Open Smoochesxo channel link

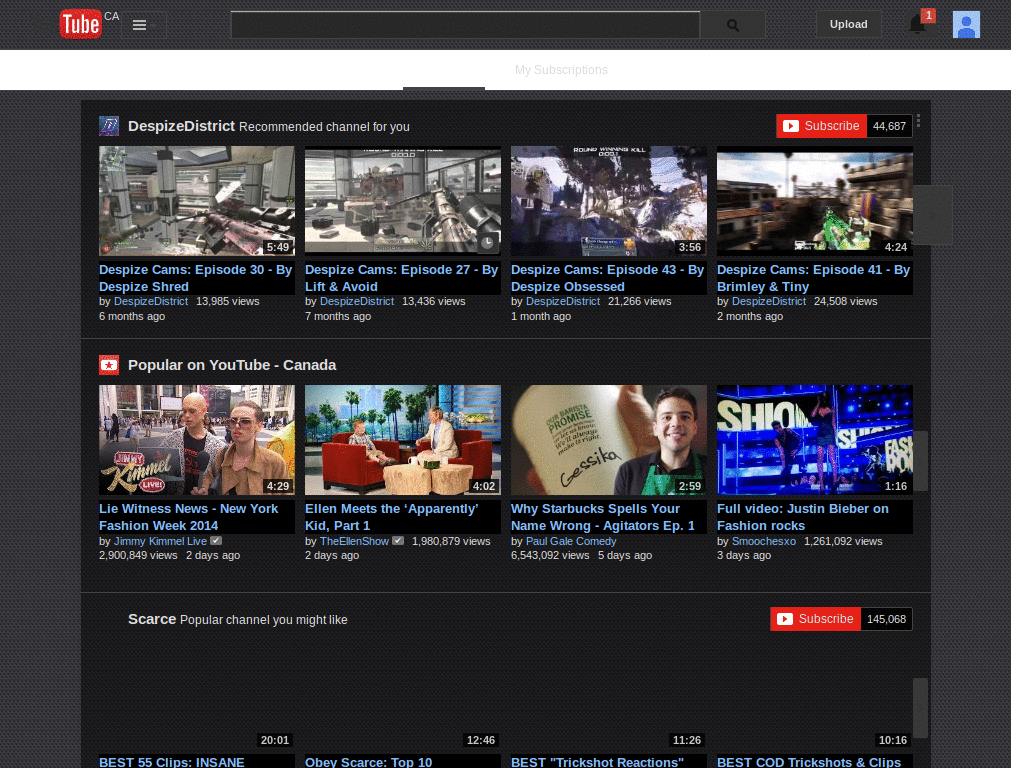(x=763, y=541)
